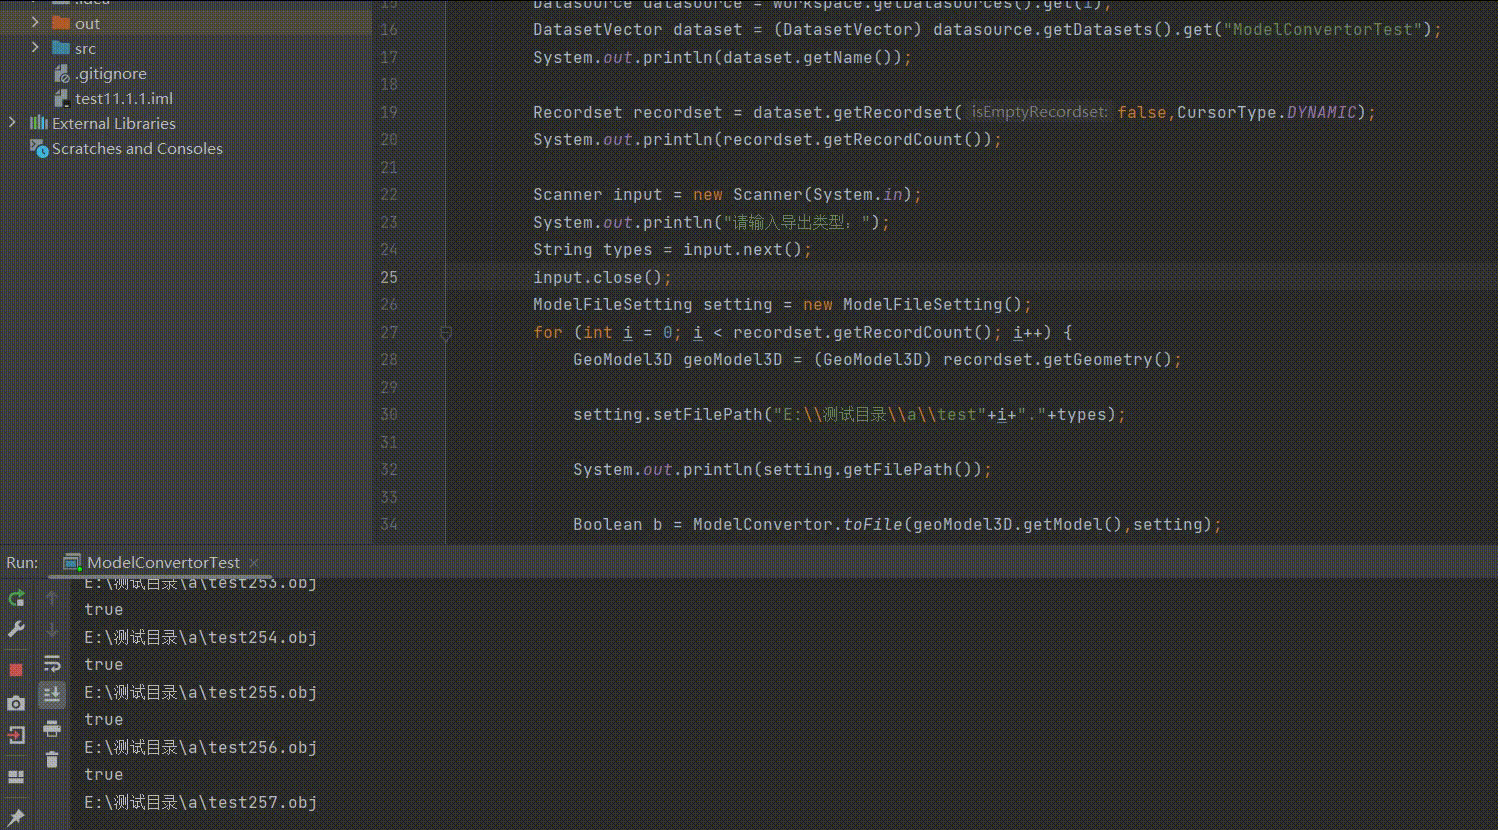Open Scratches and Consoles
Screen dimensions: 1498x830
137,148
